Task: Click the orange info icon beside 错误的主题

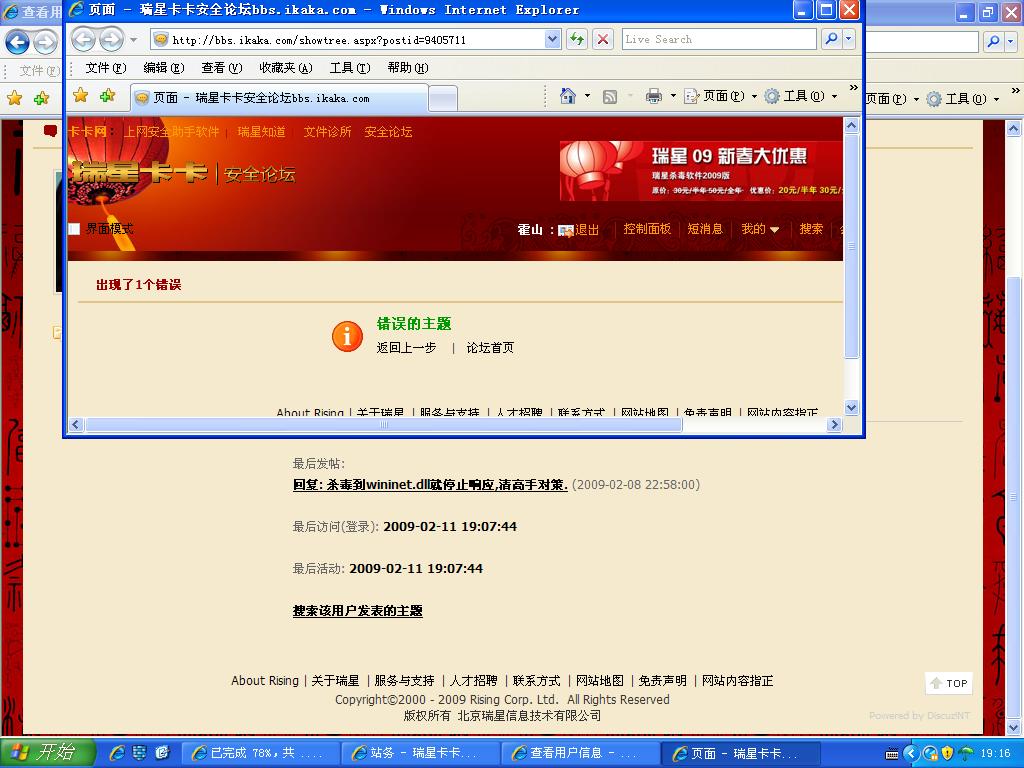Action: click(x=347, y=336)
